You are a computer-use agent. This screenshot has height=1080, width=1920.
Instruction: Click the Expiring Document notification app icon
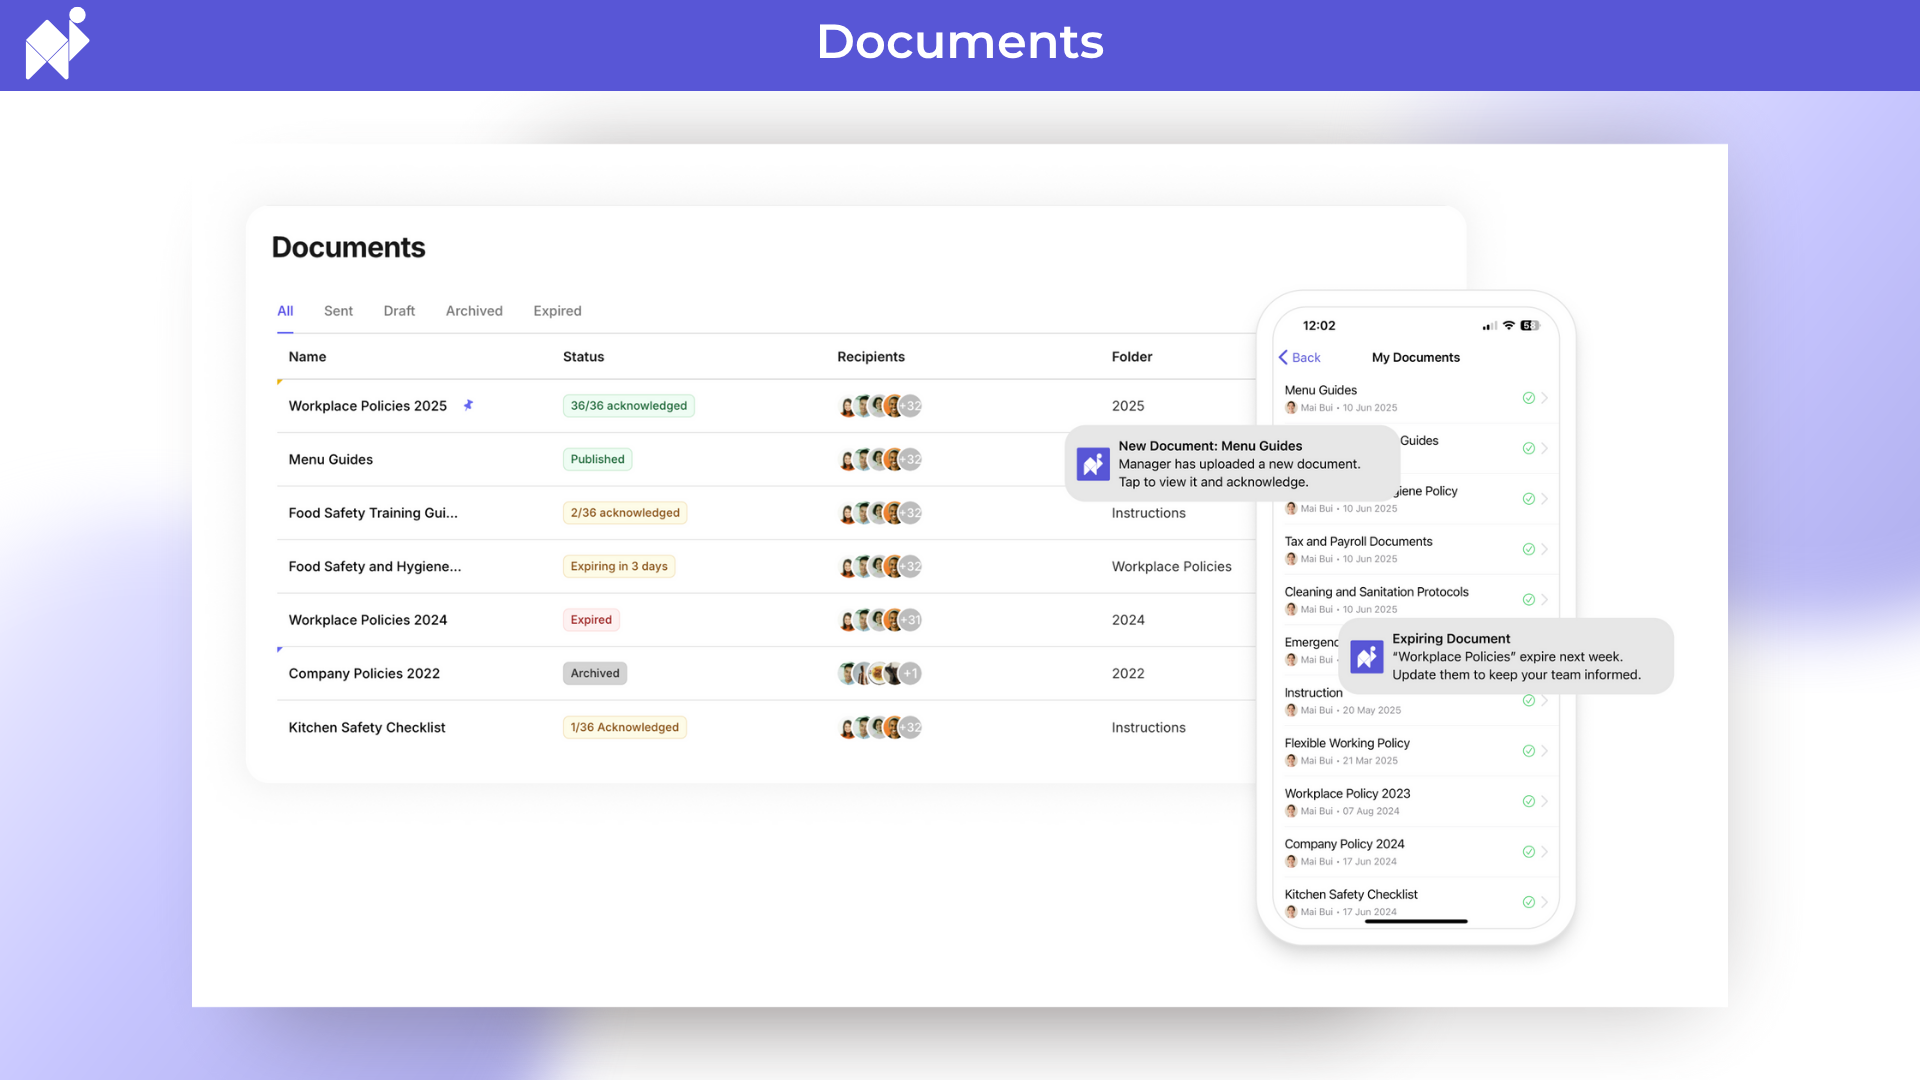pyautogui.click(x=1367, y=657)
